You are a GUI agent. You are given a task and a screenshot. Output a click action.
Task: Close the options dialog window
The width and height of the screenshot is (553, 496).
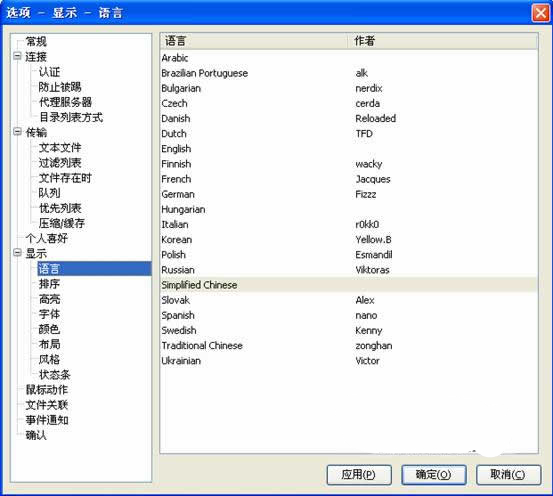(x=540, y=13)
